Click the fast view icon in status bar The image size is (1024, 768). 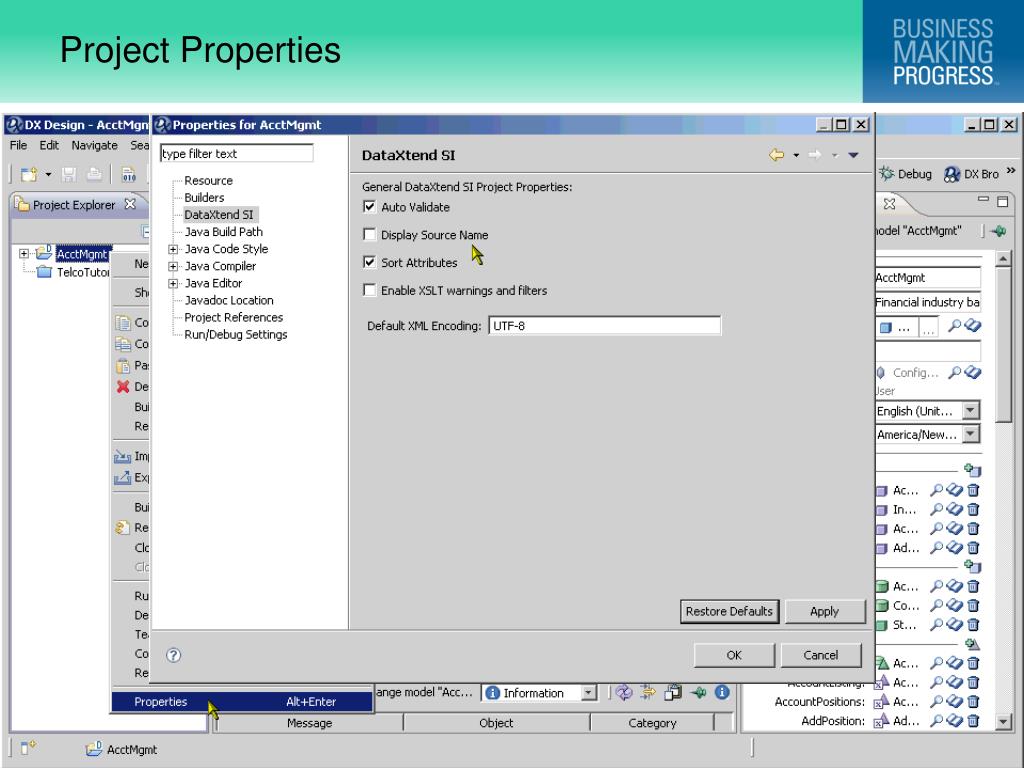28,748
